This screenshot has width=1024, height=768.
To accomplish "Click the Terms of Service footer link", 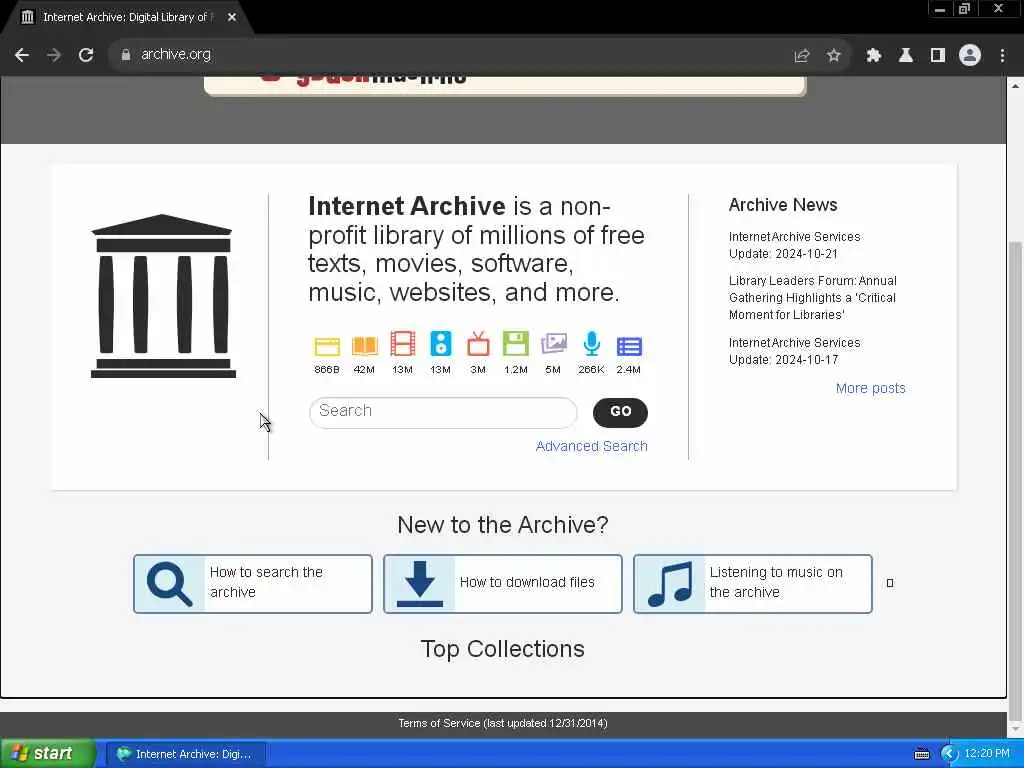I will pyautogui.click(x=503, y=723).
